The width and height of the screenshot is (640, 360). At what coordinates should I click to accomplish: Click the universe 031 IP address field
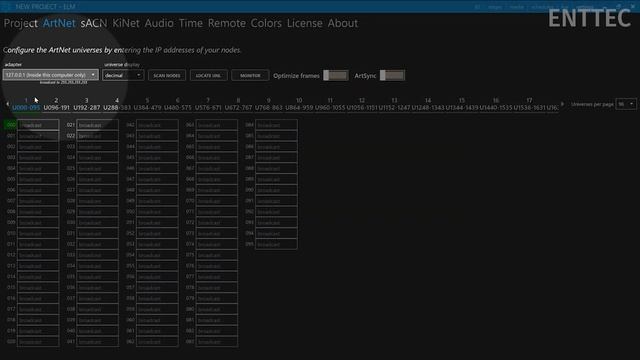(98, 233)
